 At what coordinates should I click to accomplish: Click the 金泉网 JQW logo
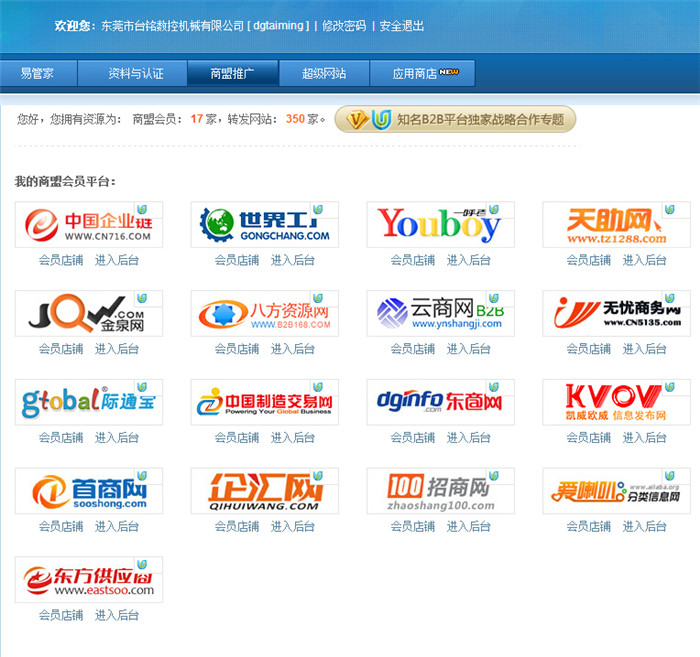point(88,314)
